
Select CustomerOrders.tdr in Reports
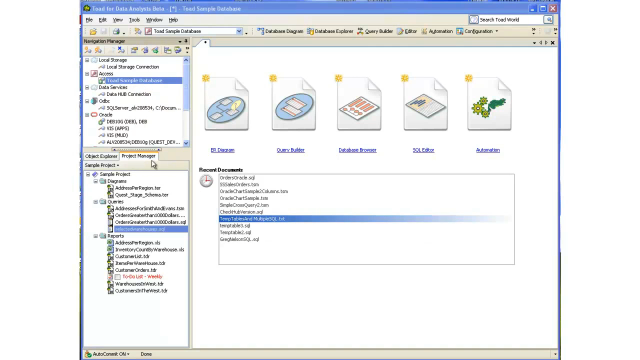click(x=136, y=270)
